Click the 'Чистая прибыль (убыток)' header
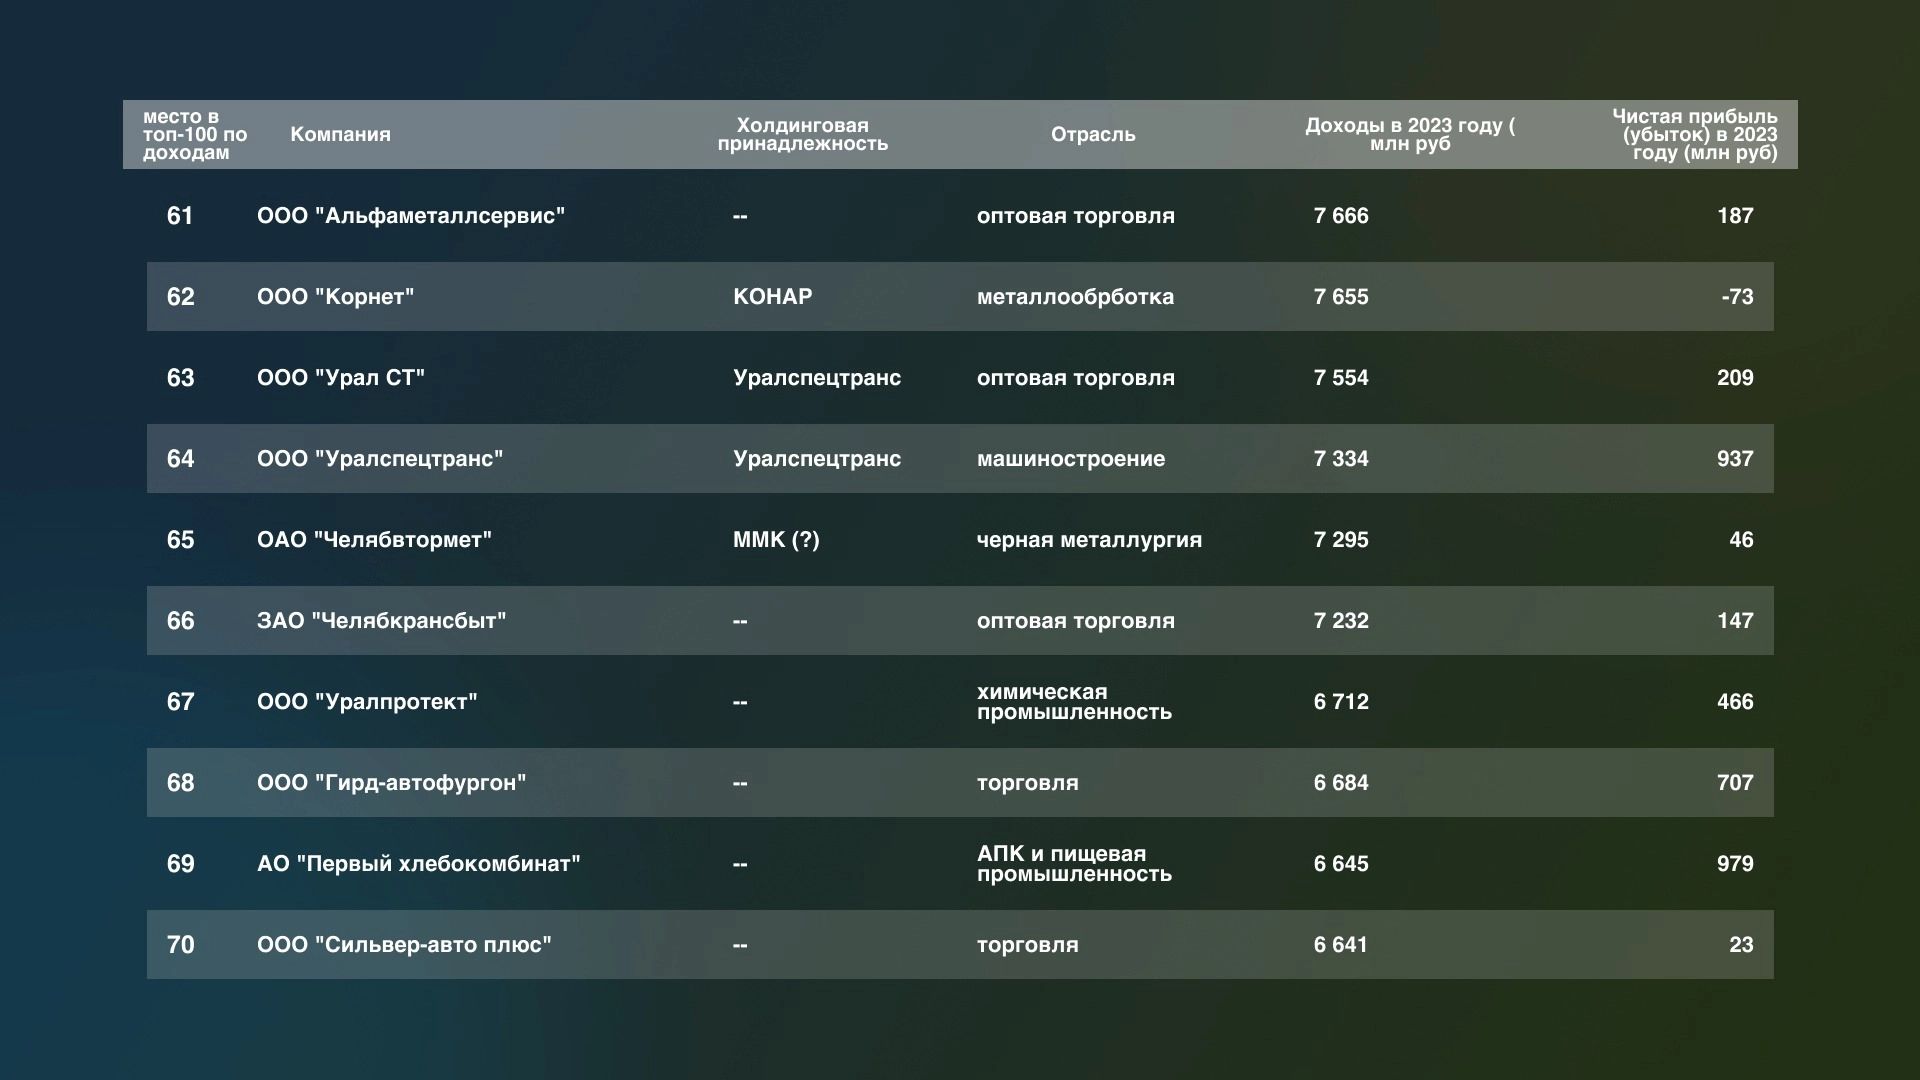Screen dimensions: 1920x1080 (x=1695, y=134)
